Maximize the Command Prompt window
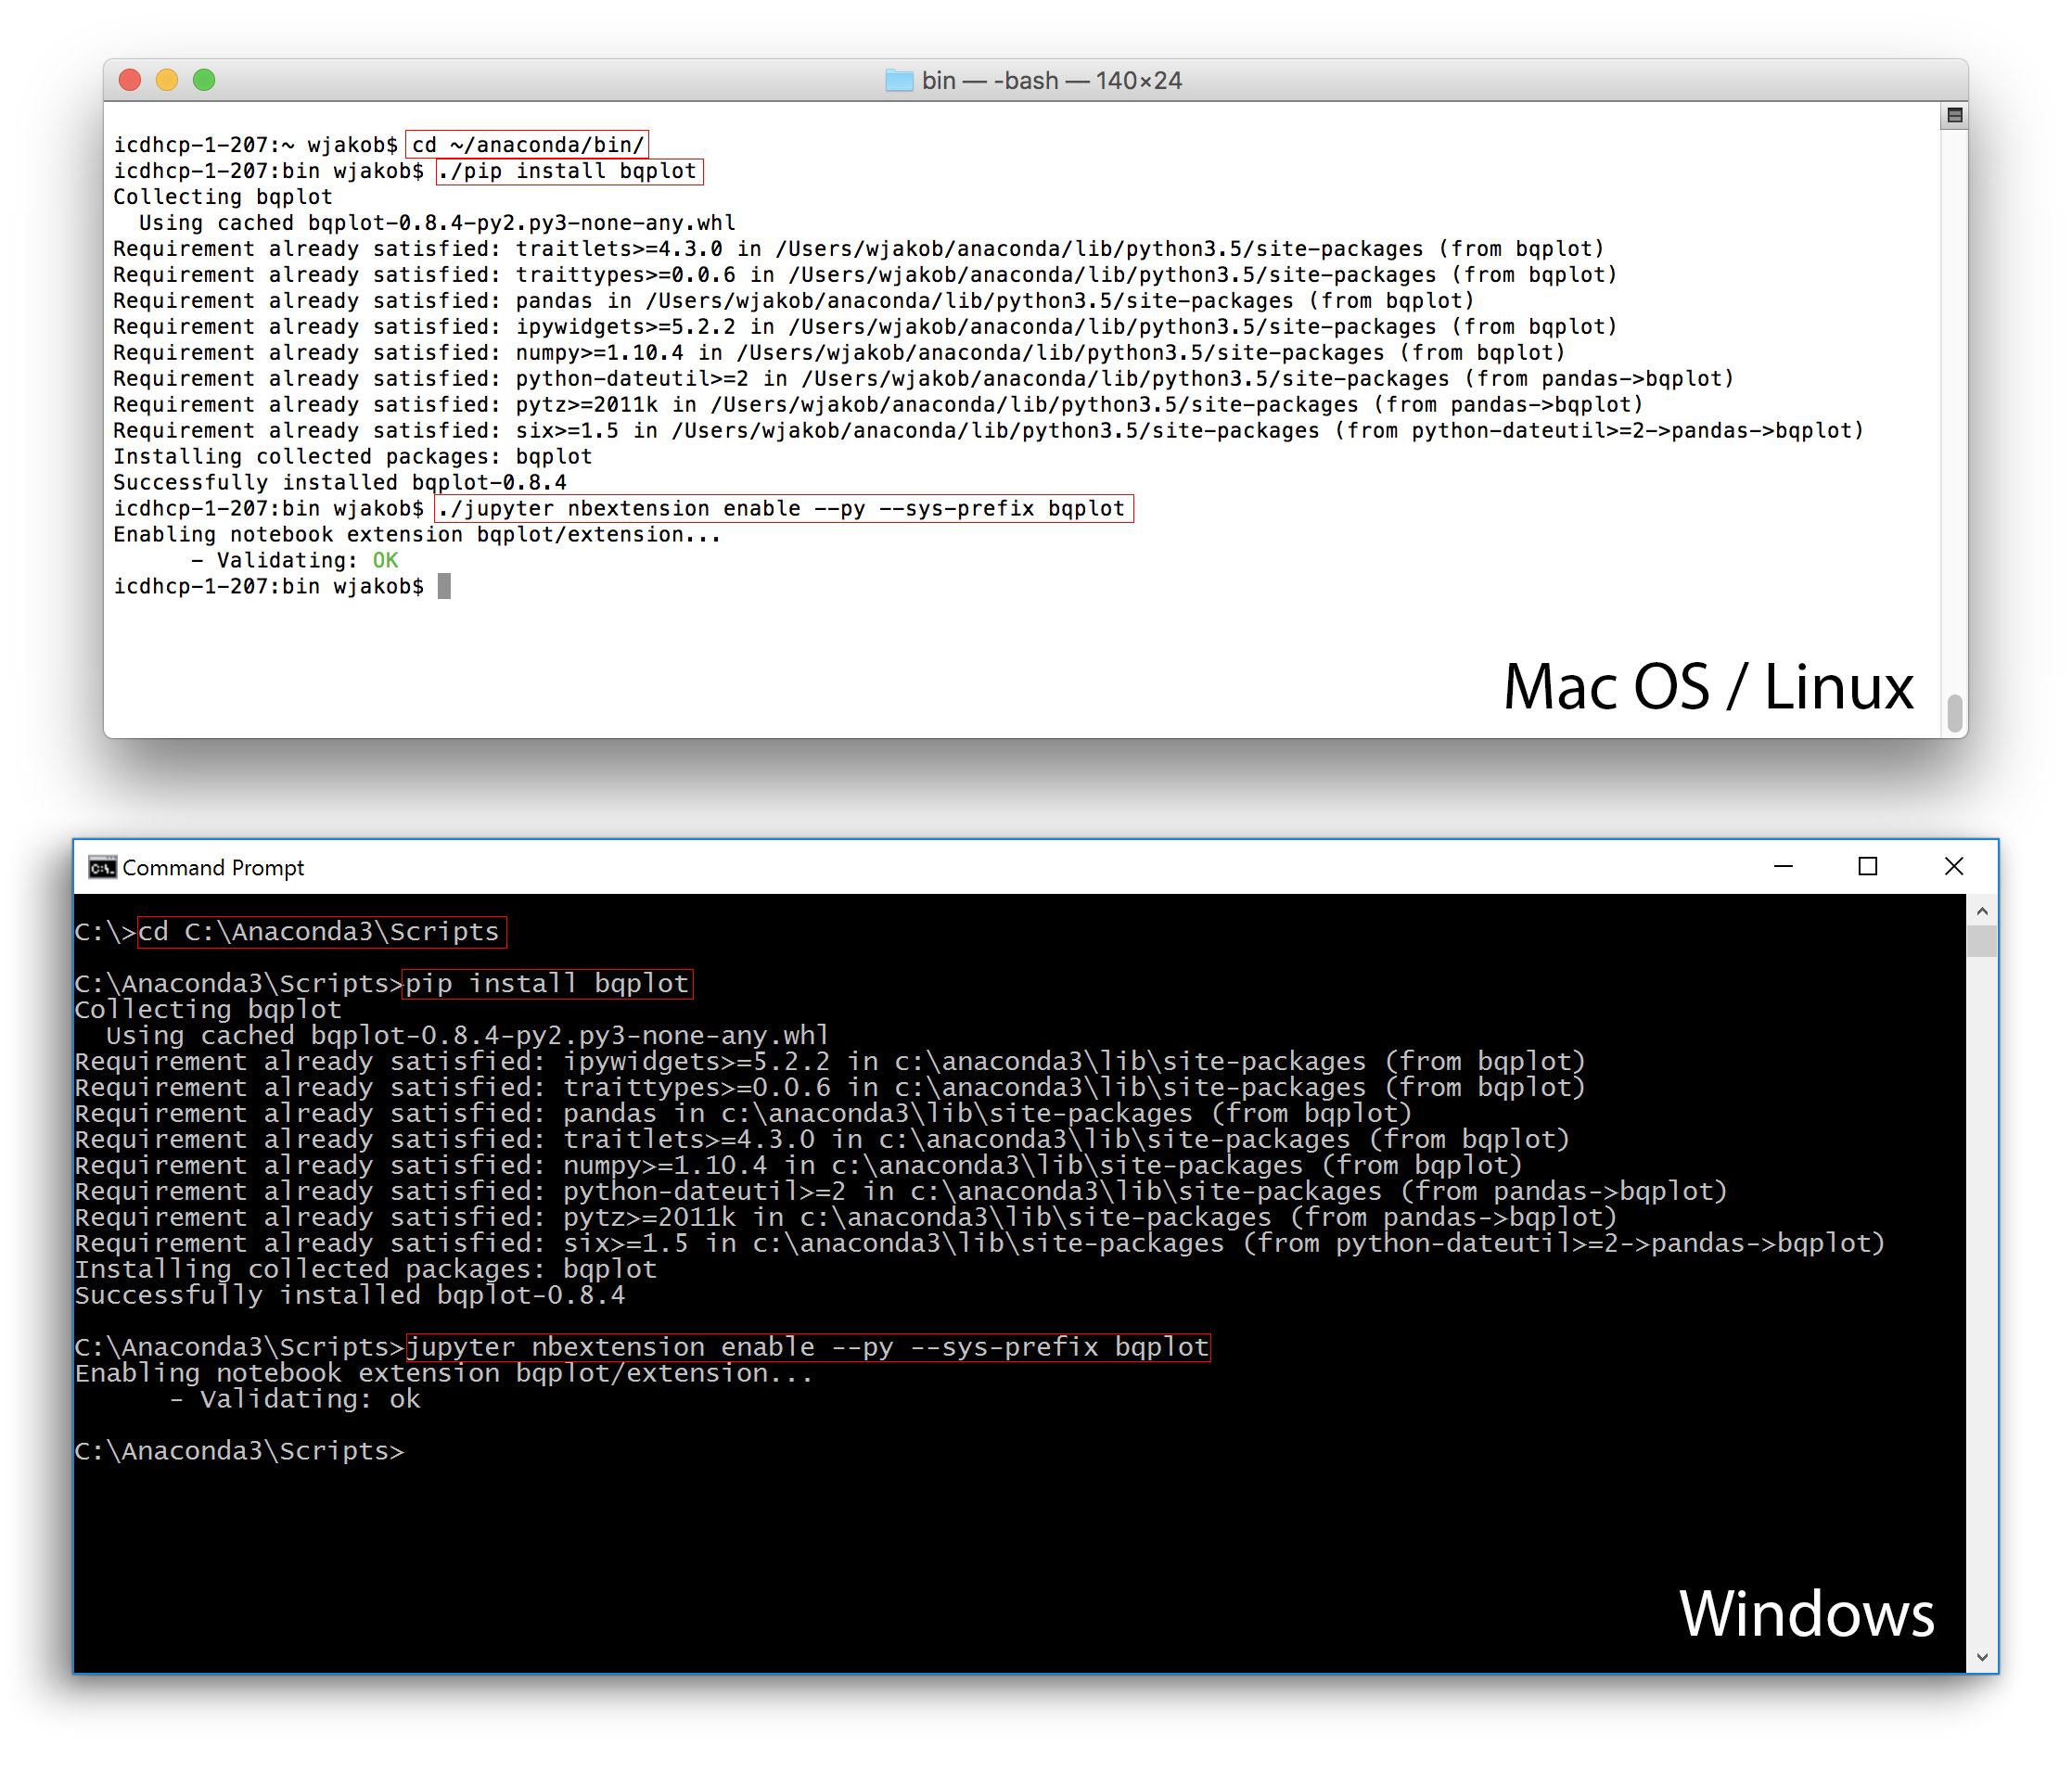The height and width of the screenshot is (1772, 2072). coord(1867,866)
